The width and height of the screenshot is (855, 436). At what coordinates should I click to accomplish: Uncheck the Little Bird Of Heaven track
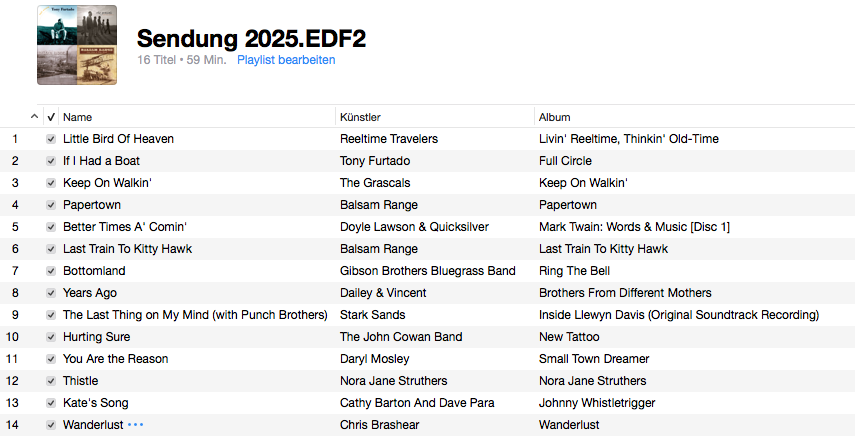(x=51, y=139)
